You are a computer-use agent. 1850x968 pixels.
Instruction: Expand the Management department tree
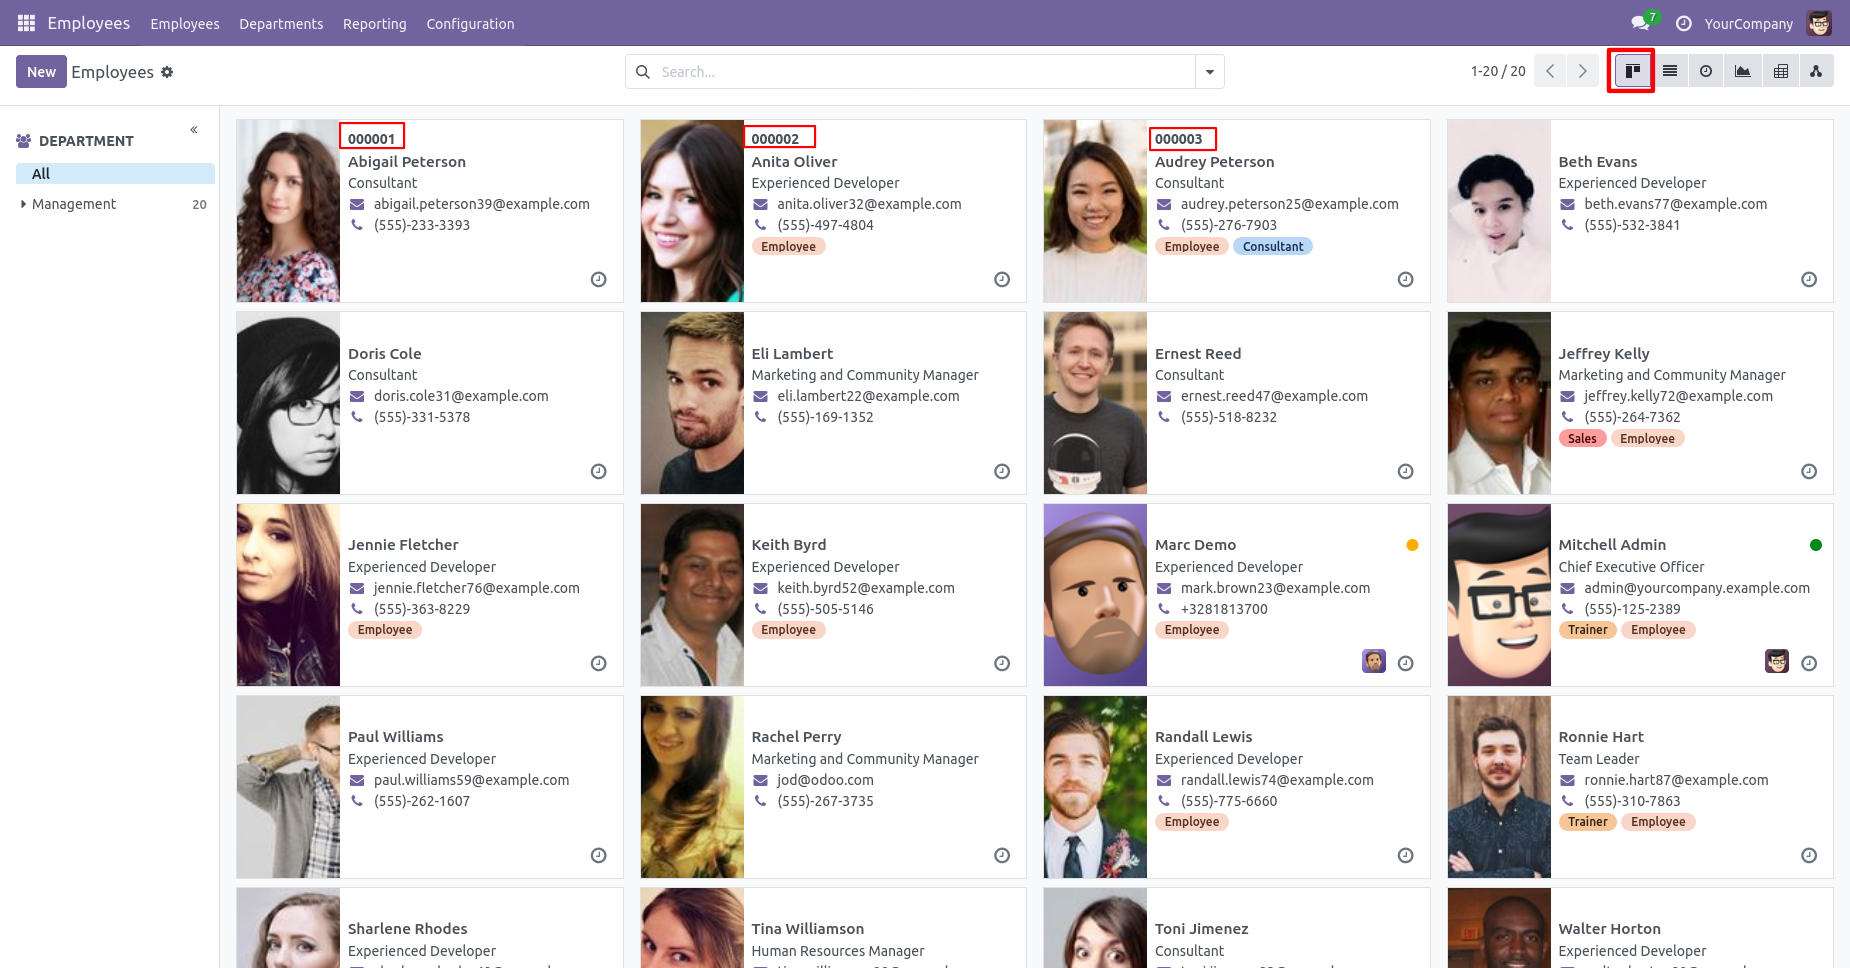[23, 204]
